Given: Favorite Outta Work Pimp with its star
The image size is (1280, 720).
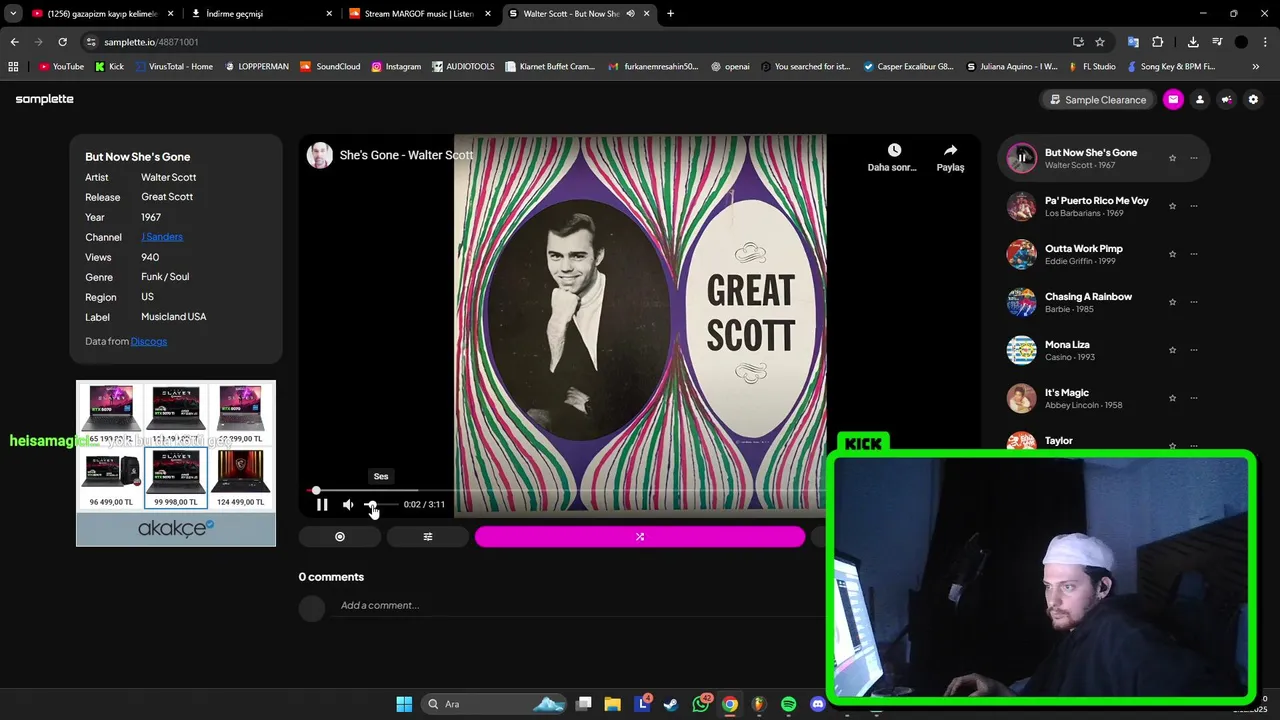Looking at the screenshot, I should [x=1173, y=254].
